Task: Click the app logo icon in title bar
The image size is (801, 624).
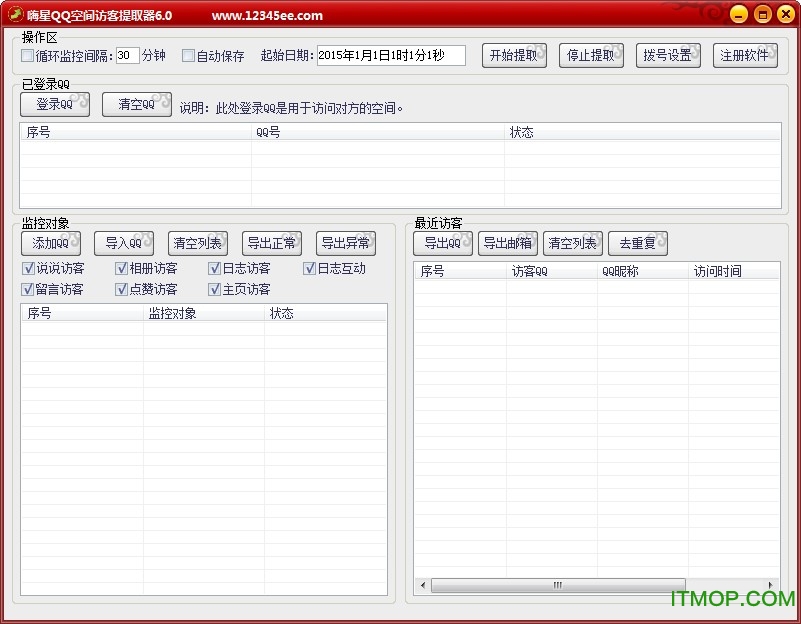Action: pos(15,15)
